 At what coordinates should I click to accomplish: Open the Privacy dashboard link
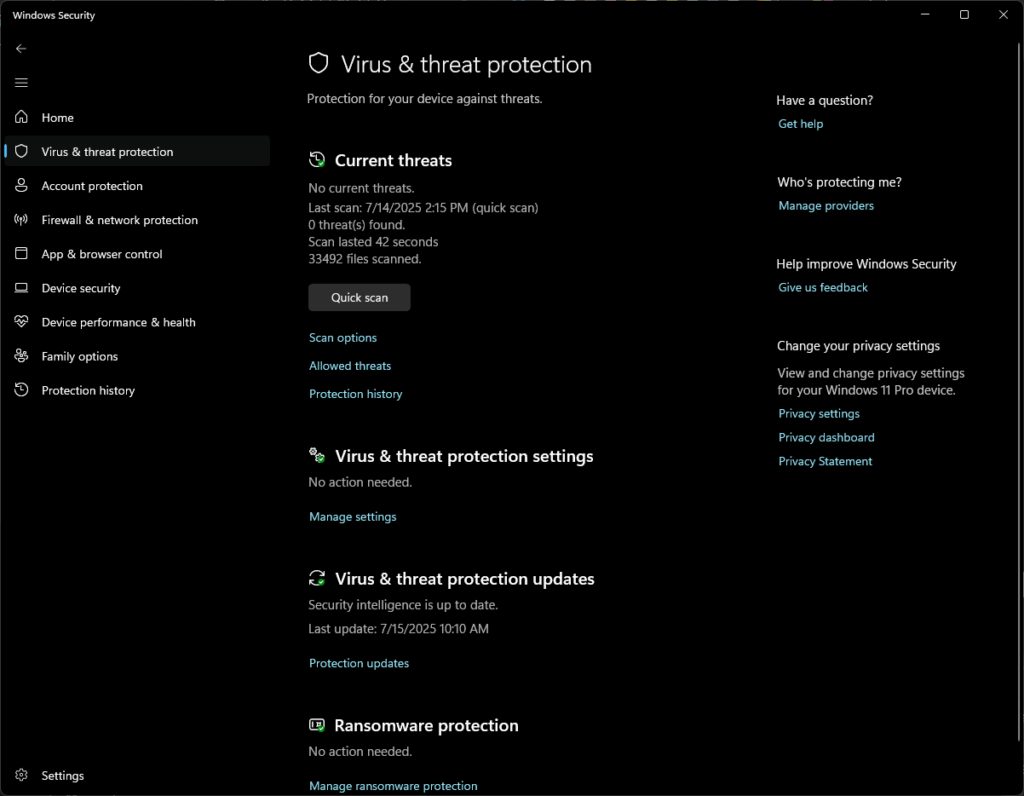826,437
